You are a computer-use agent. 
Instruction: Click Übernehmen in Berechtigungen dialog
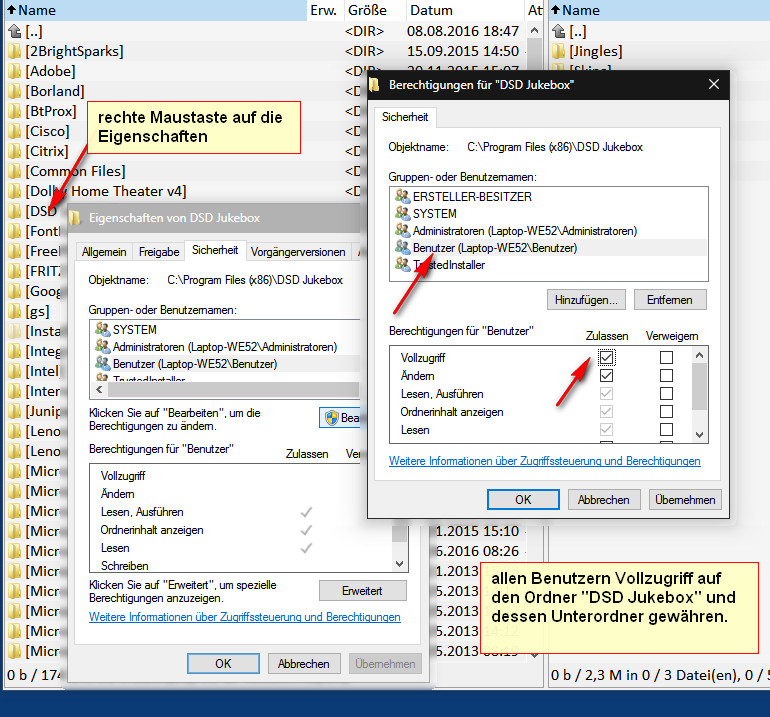coord(685,499)
